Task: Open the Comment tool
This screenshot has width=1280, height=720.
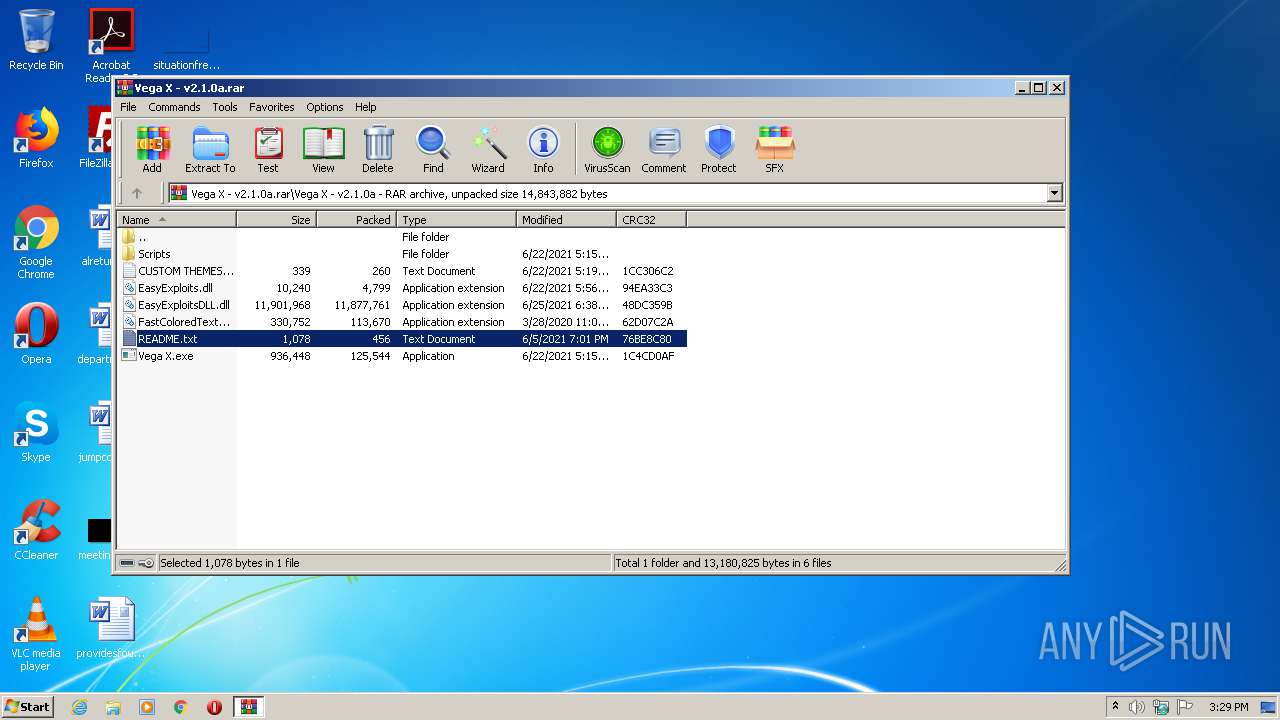Action: pos(664,149)
